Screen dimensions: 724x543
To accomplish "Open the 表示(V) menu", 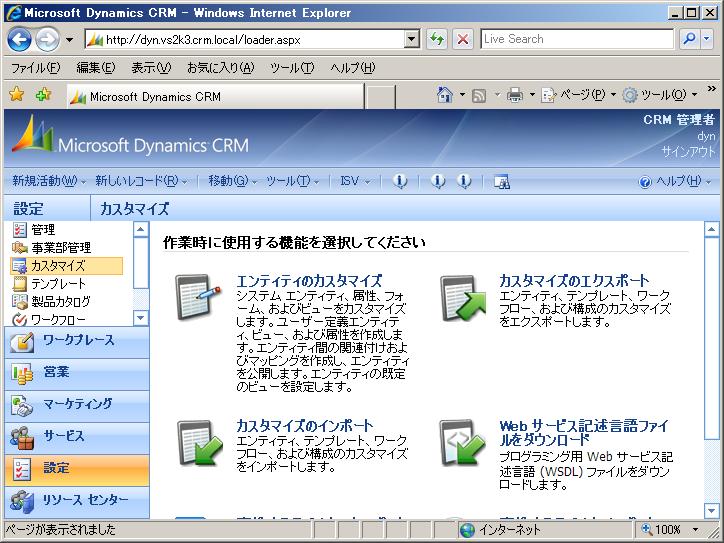I will (151, 68).
